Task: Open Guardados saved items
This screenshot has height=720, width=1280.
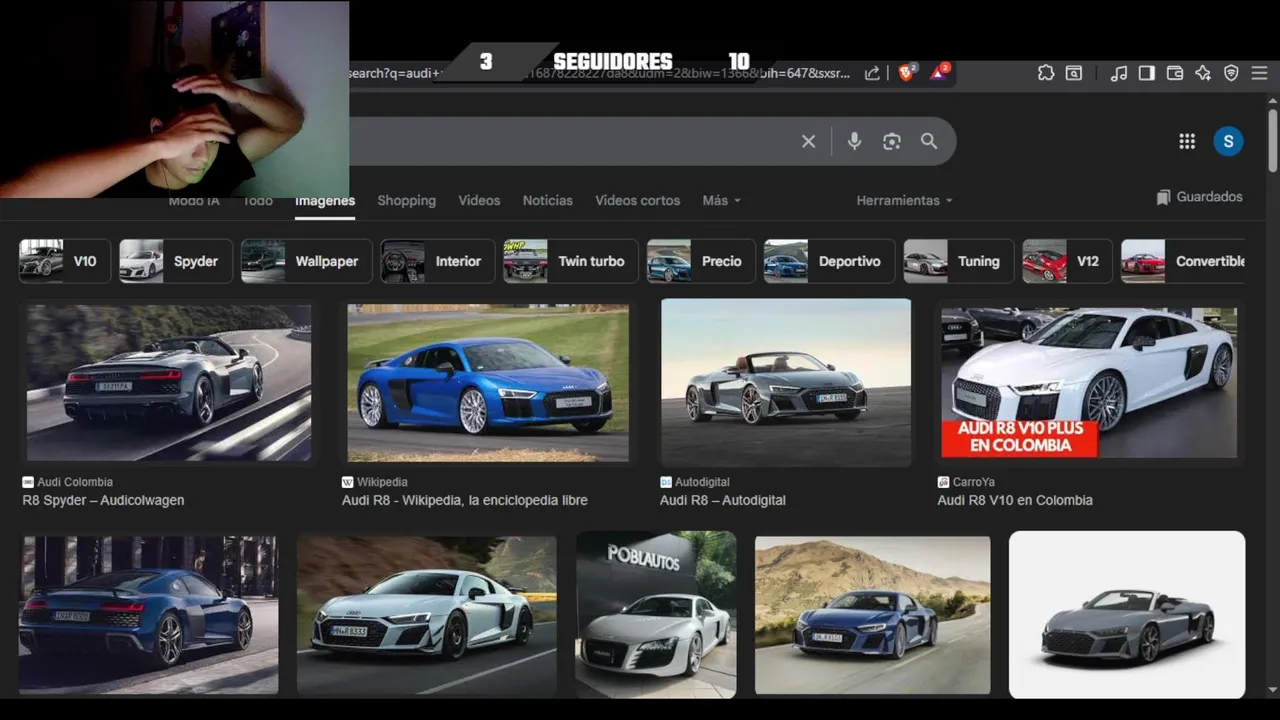Action: [x=1199, y=197]
